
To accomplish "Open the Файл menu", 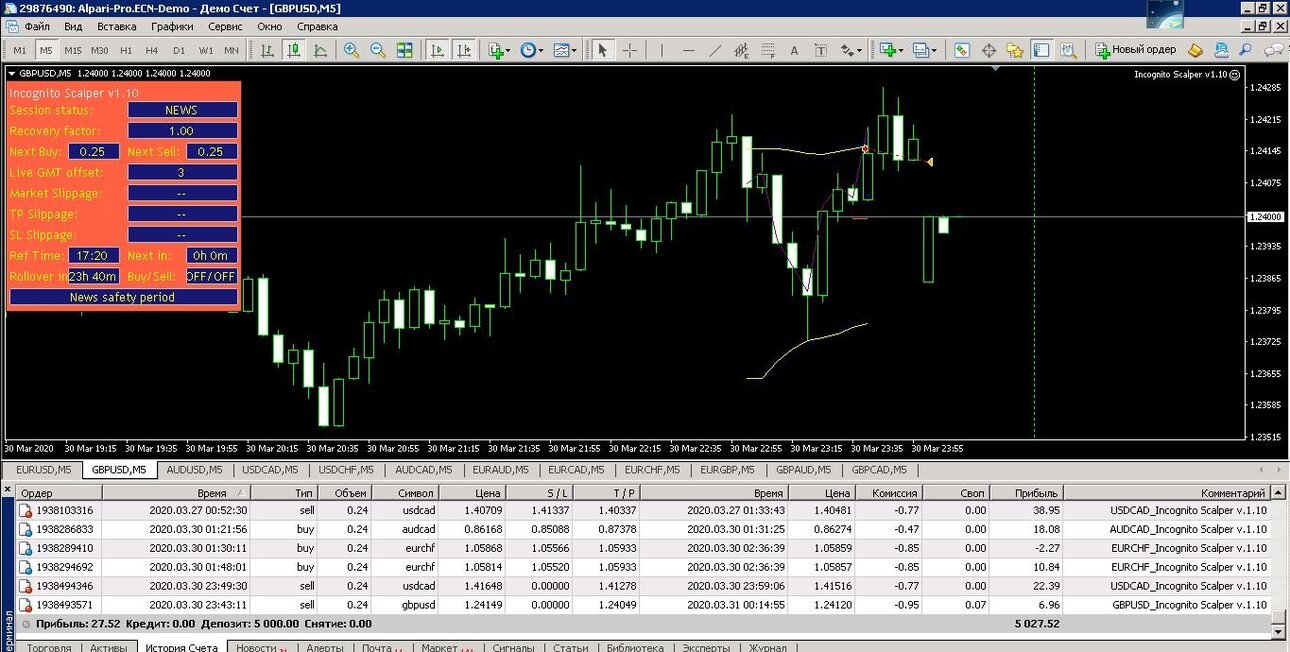I will pos(37,26).
